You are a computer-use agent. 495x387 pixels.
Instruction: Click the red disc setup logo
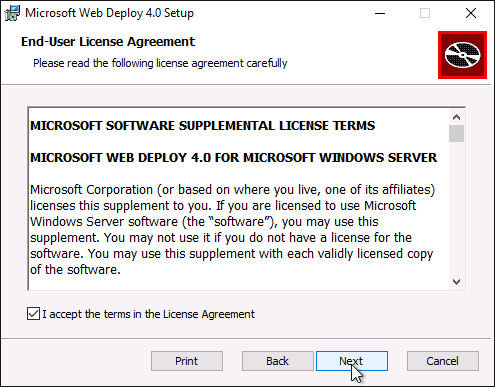tap(462, 55)
